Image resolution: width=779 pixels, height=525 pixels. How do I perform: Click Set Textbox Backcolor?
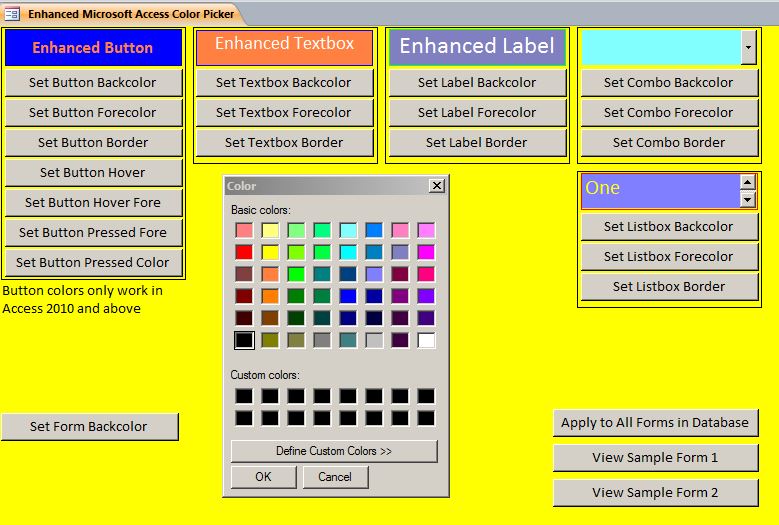285,82
